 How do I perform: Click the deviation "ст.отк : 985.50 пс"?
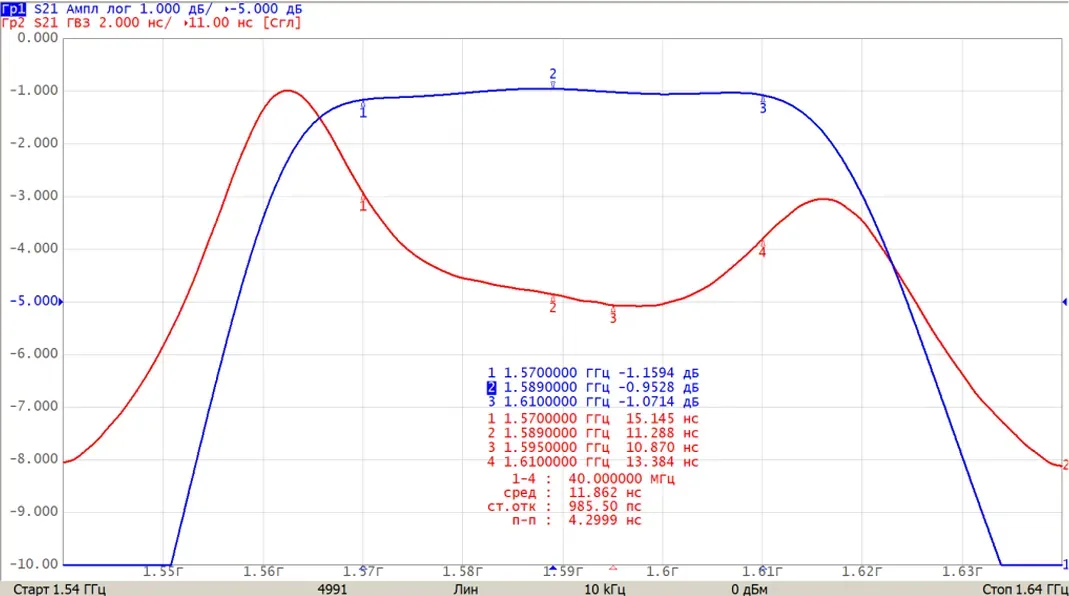click(x=564, y=506)
